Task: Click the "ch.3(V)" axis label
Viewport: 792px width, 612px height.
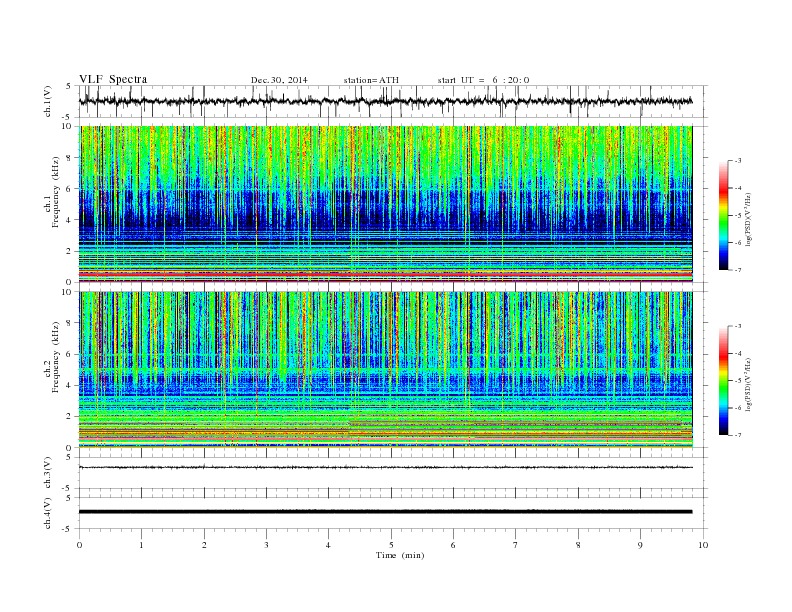Action: coord(48,473)
